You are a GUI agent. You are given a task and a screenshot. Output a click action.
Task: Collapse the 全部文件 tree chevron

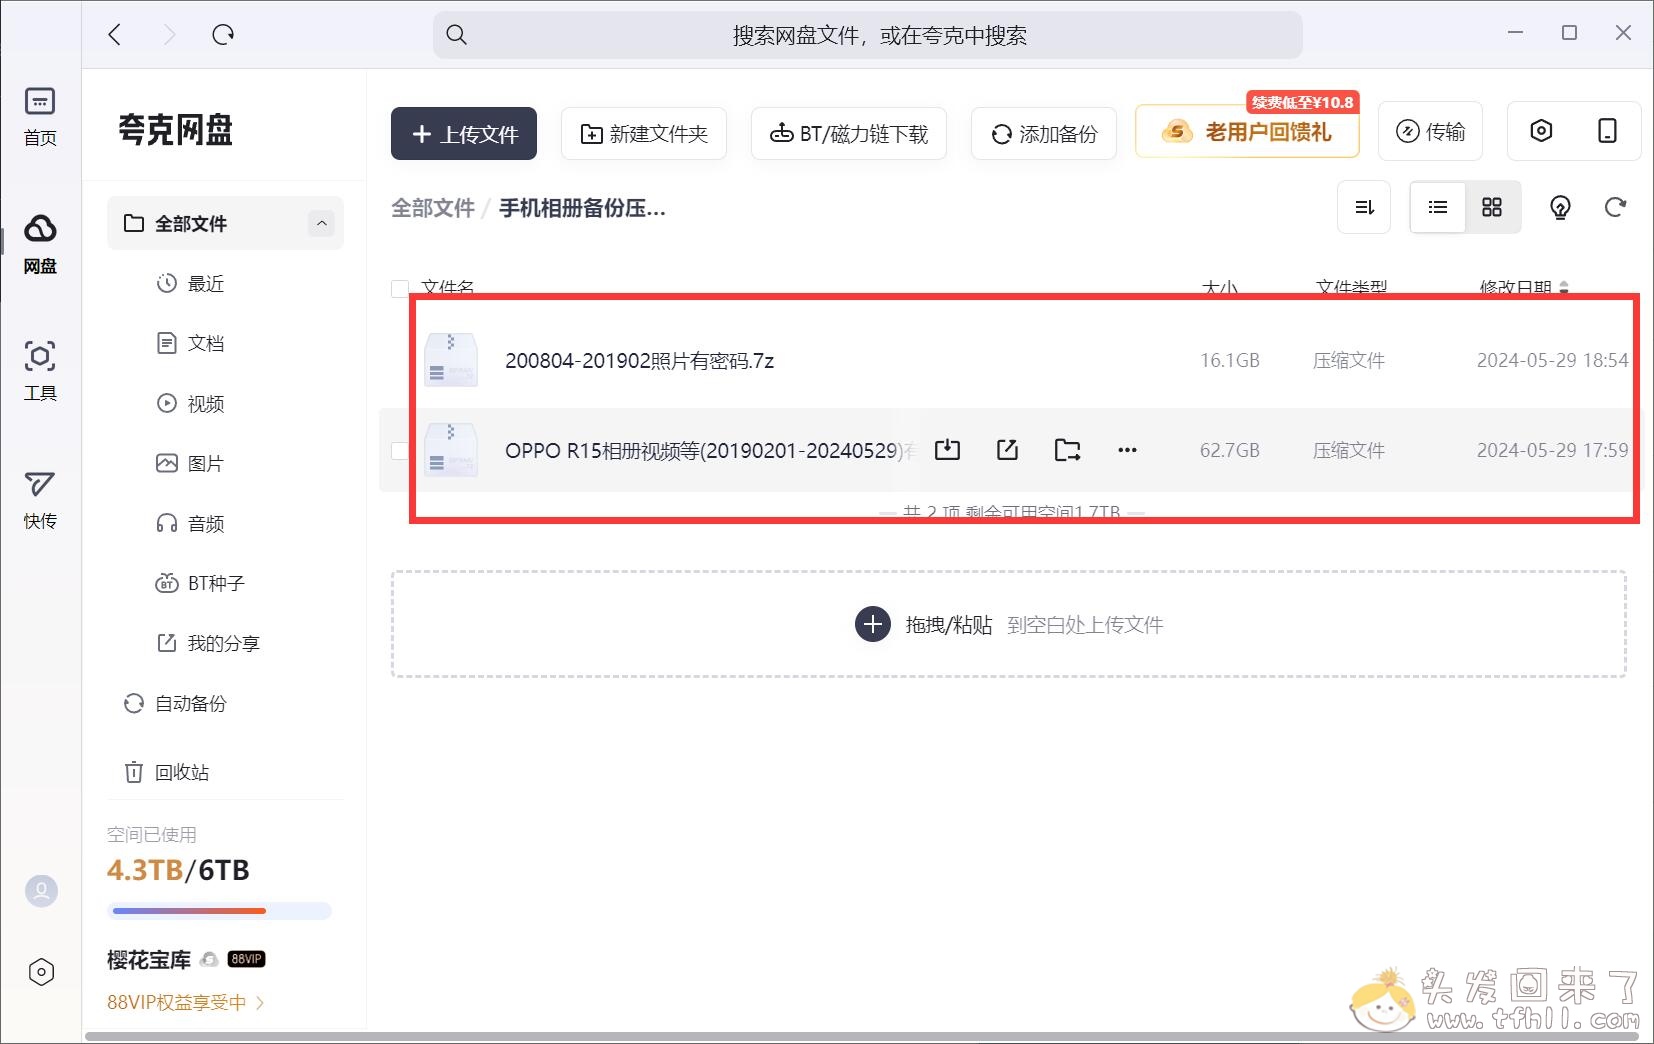[x=321, y=223]
